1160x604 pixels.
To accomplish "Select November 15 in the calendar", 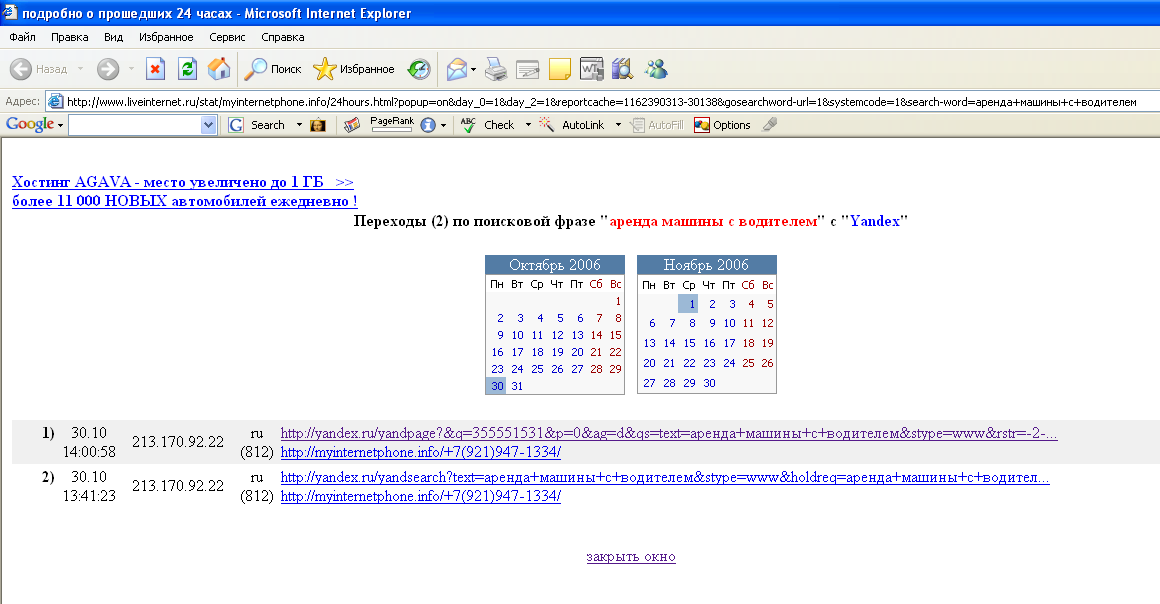I will click(689, 343).
